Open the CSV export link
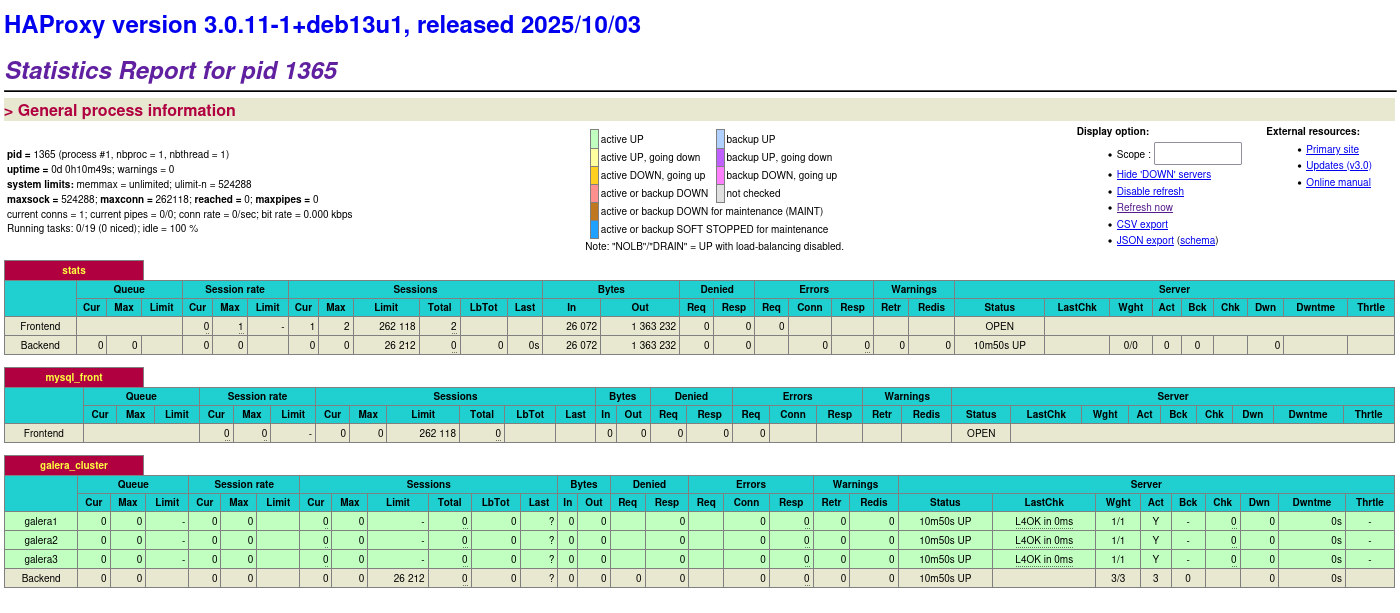Image resolution: width=1400 pixels, height=613 pixels. [1141, 224]
